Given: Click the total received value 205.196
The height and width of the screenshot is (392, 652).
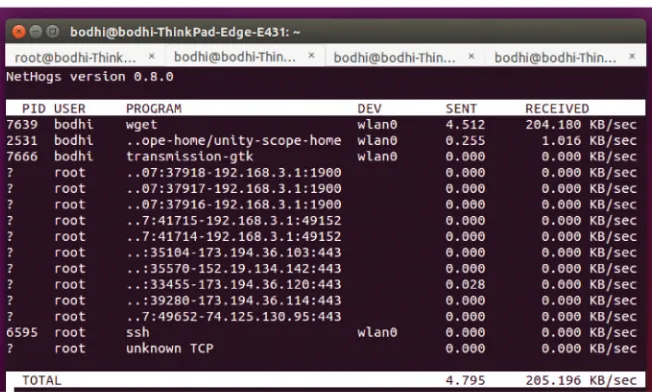Looking at the screenshot, I should pyautogui.click(x=553, y=380).
